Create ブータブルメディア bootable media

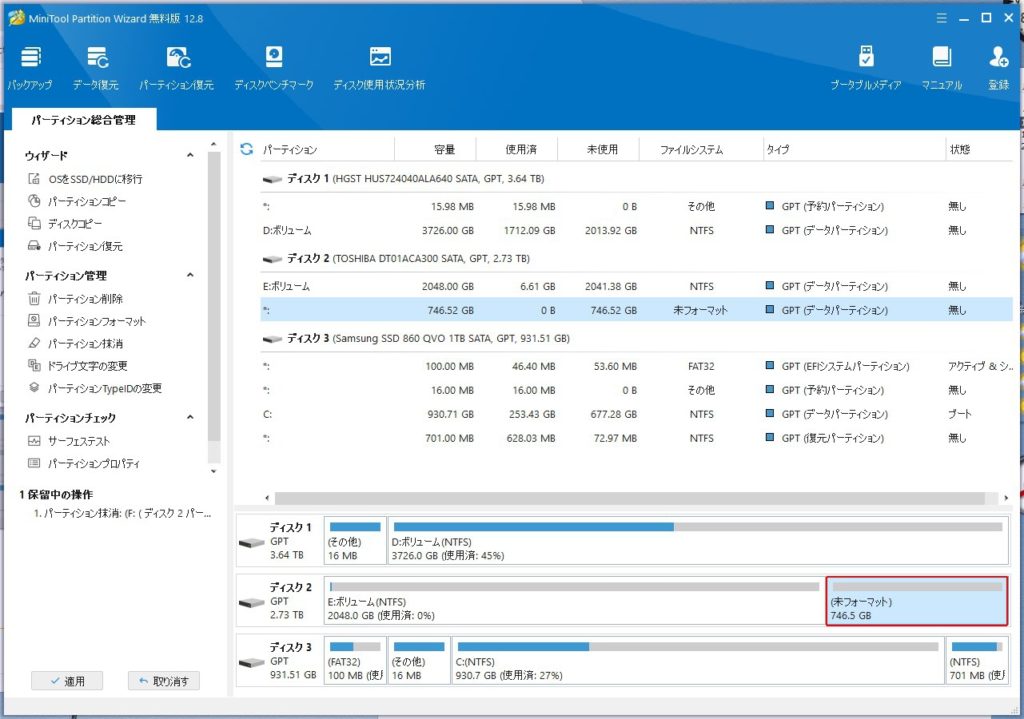(865, 68)
